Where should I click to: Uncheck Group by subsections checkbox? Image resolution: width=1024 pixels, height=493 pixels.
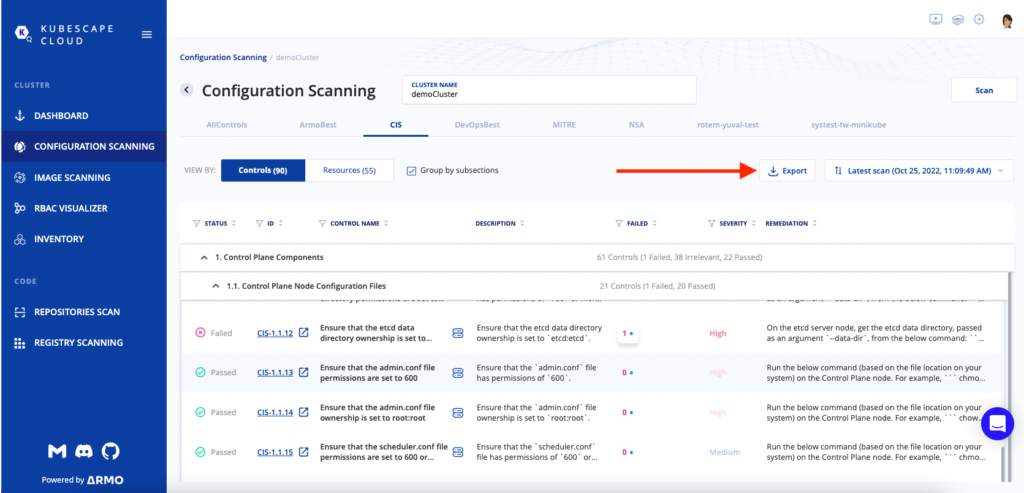411,170
